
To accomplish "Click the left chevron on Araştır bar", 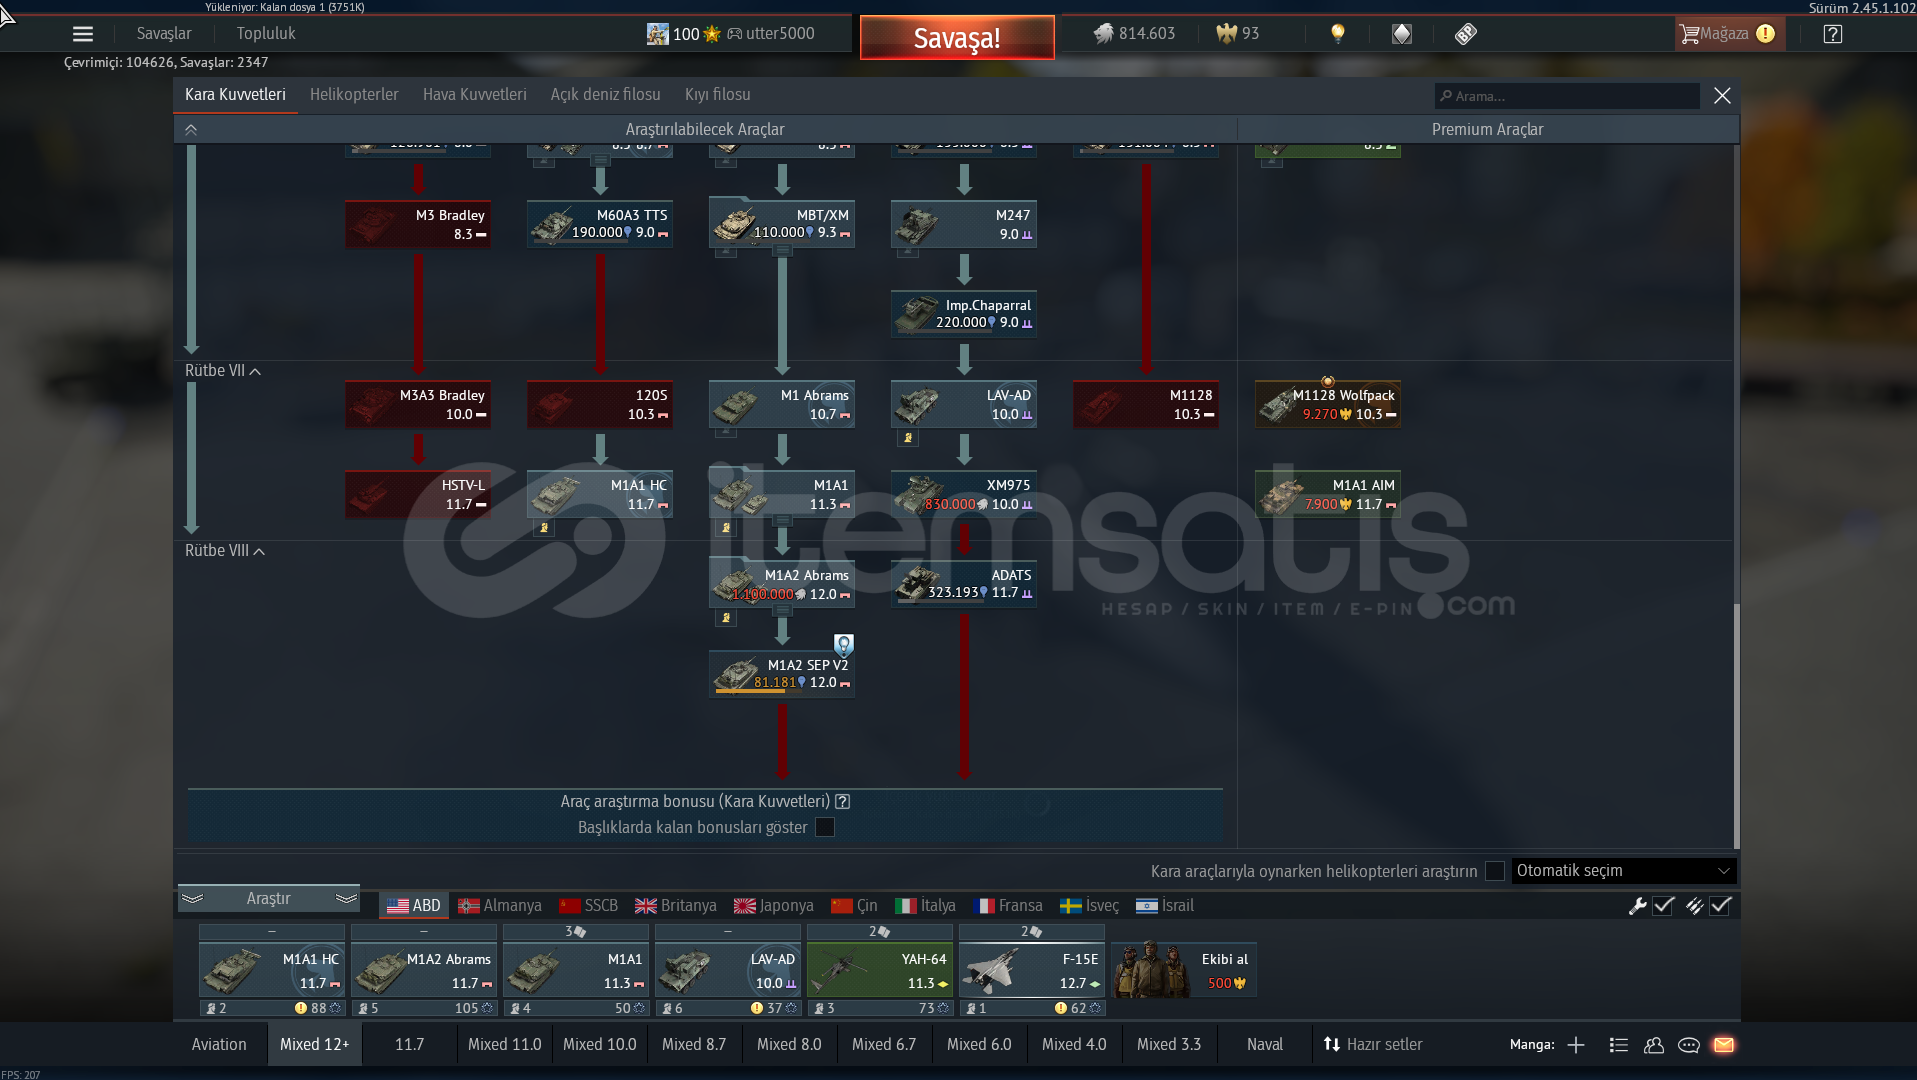I will [192, 898].
